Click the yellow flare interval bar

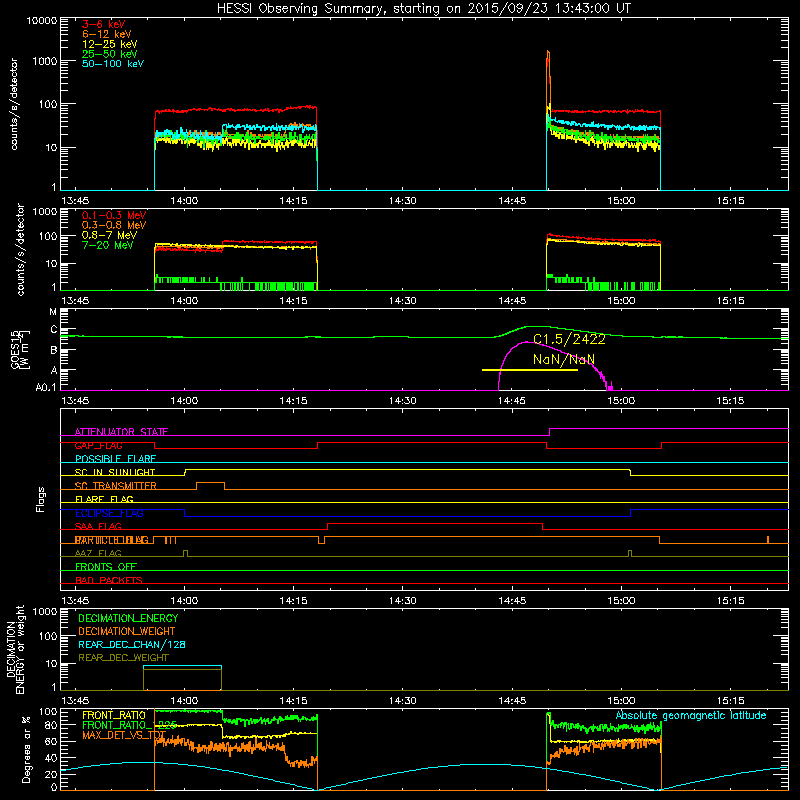530,370
